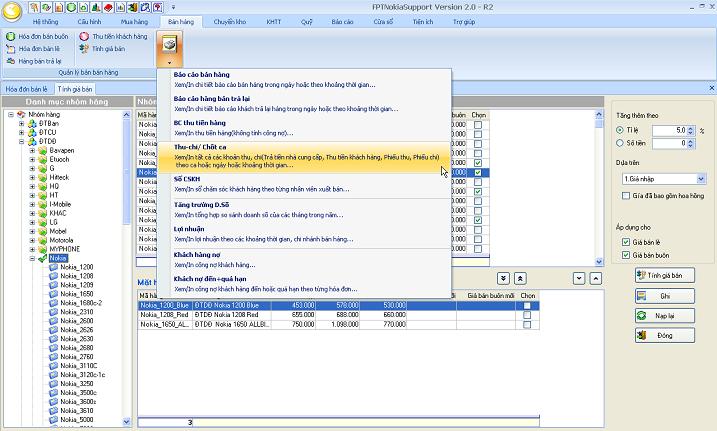The height and width of the screenshot is (431, 717).
Task: Expand the LG tree node
Action: [32, 222]
